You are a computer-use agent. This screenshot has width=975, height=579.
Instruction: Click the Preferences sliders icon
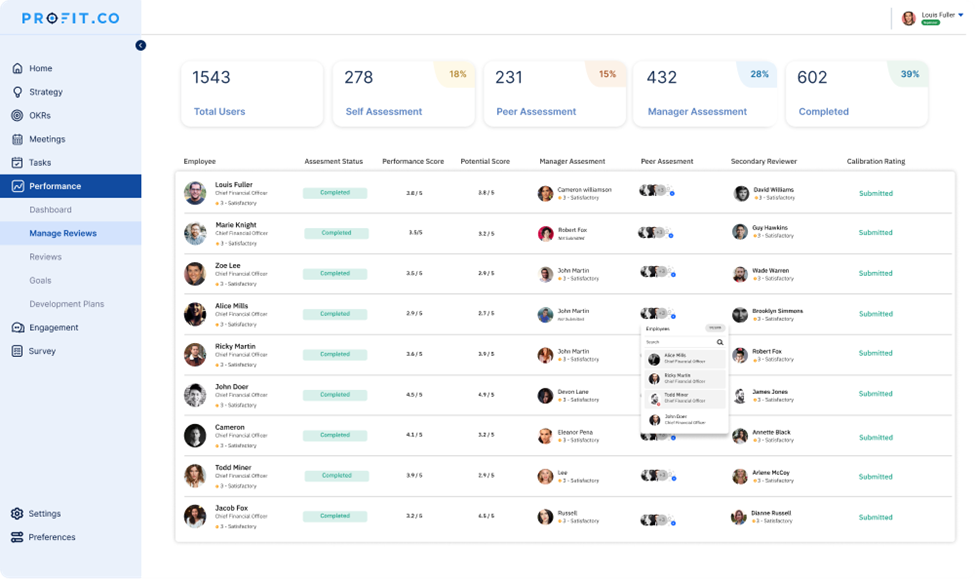pyautogui.click(x=17, y=537)
